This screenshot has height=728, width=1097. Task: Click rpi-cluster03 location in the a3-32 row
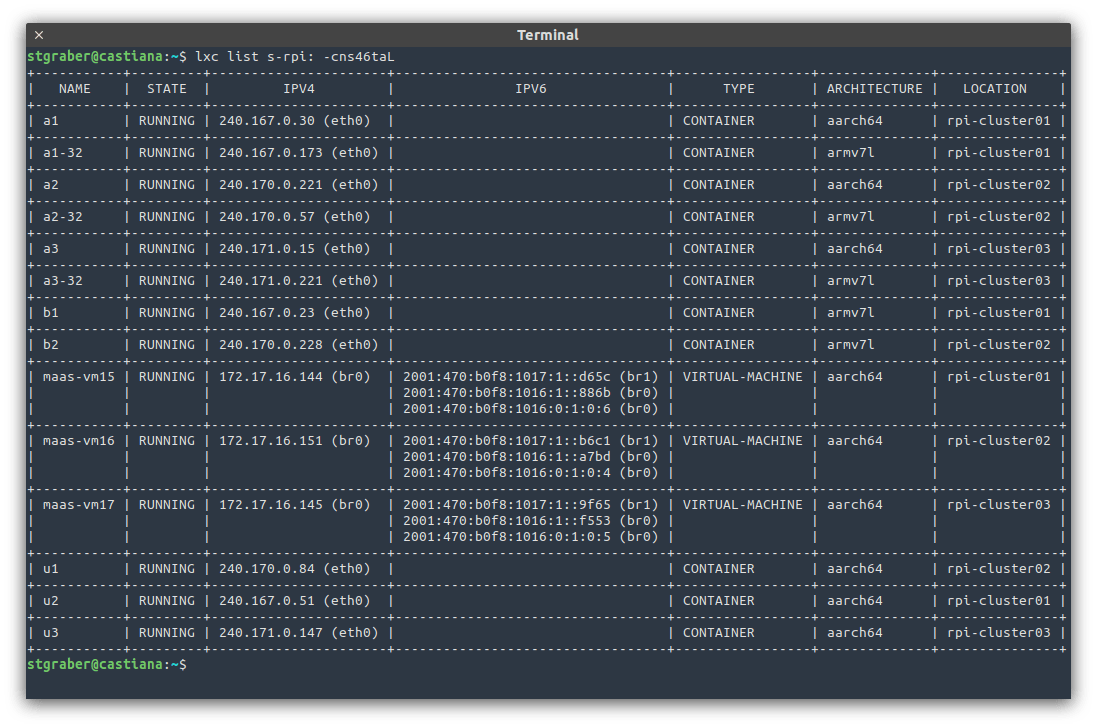(x=998, y=280)
